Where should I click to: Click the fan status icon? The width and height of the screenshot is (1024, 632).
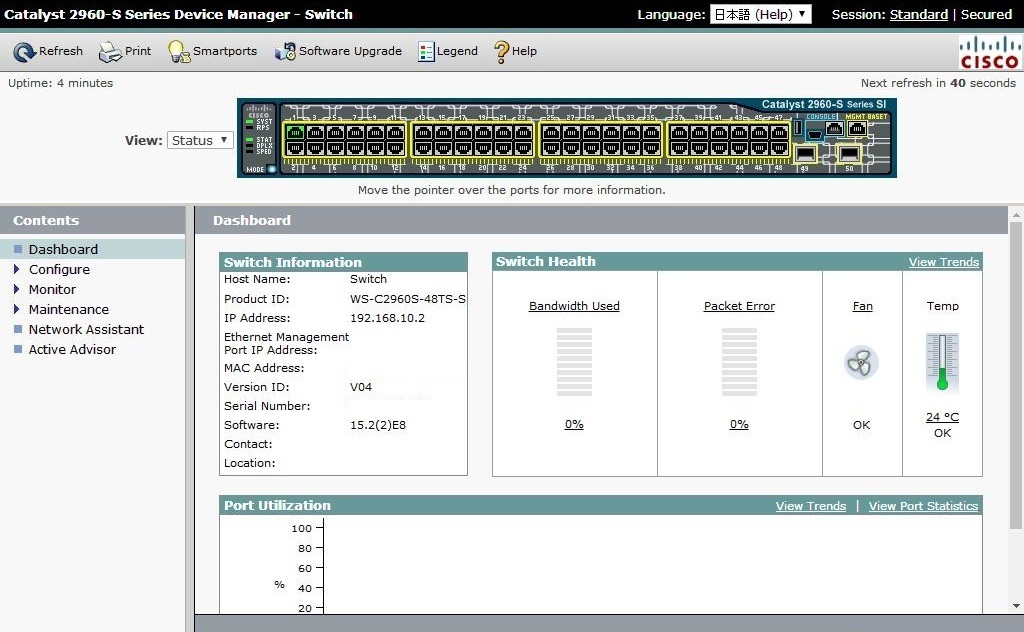coord(861,363)
